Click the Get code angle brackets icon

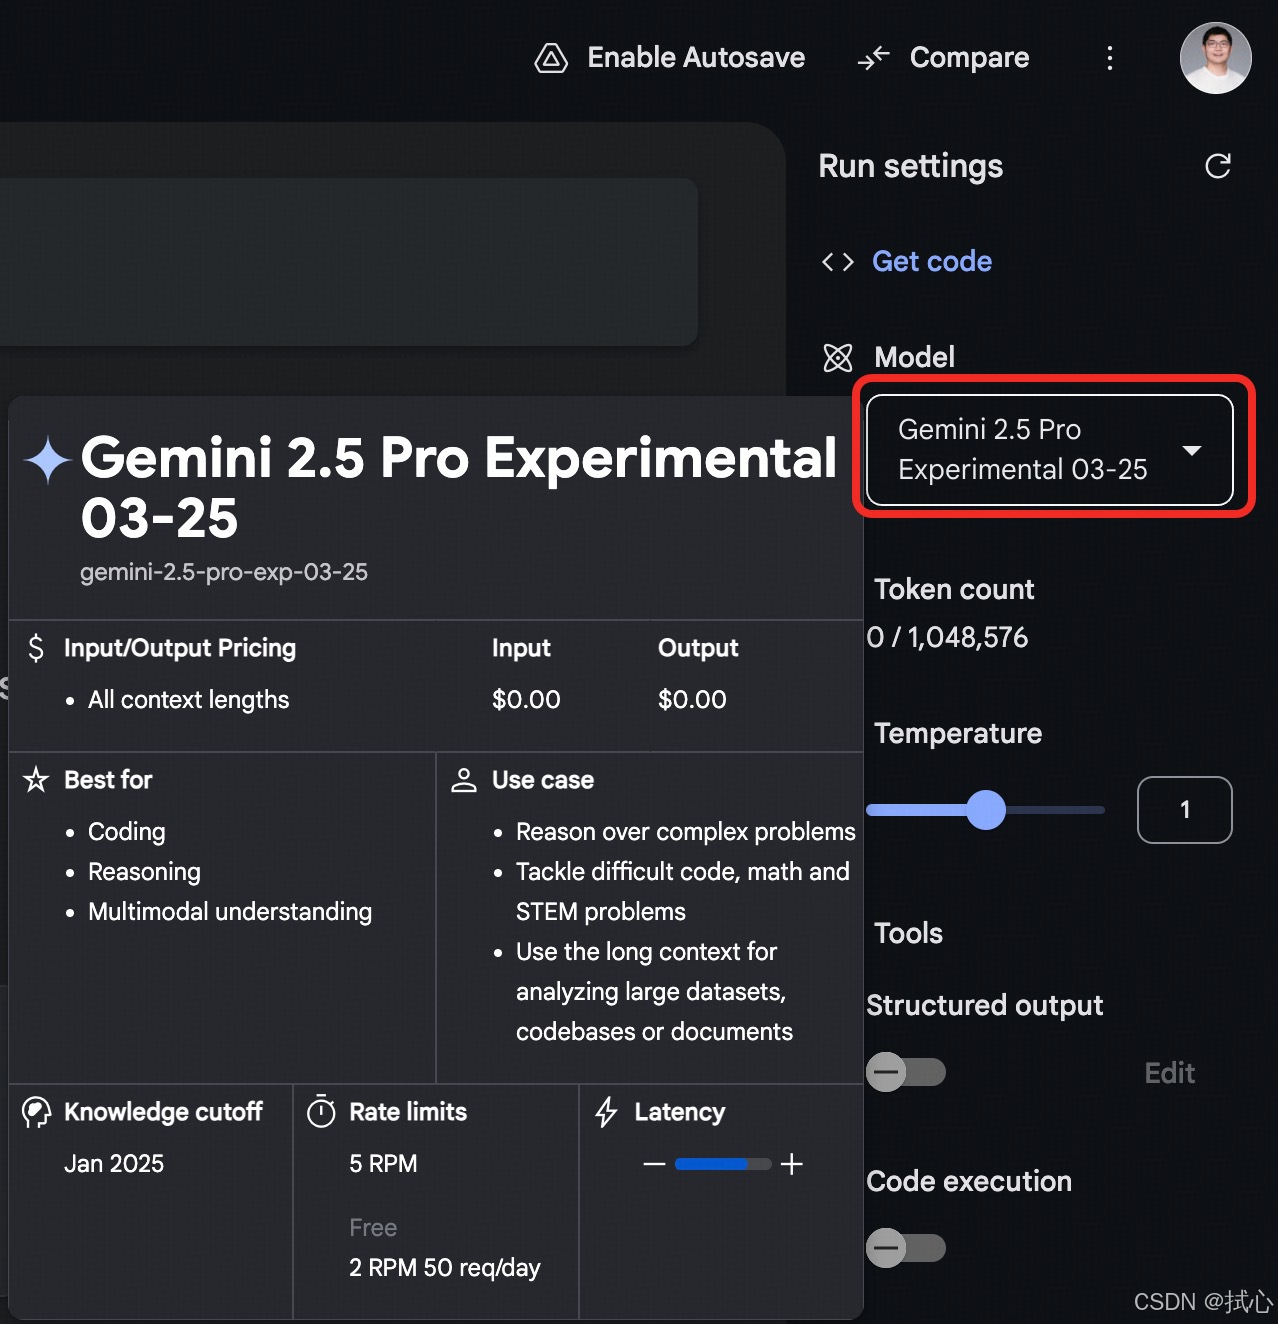tap(837, 262)
